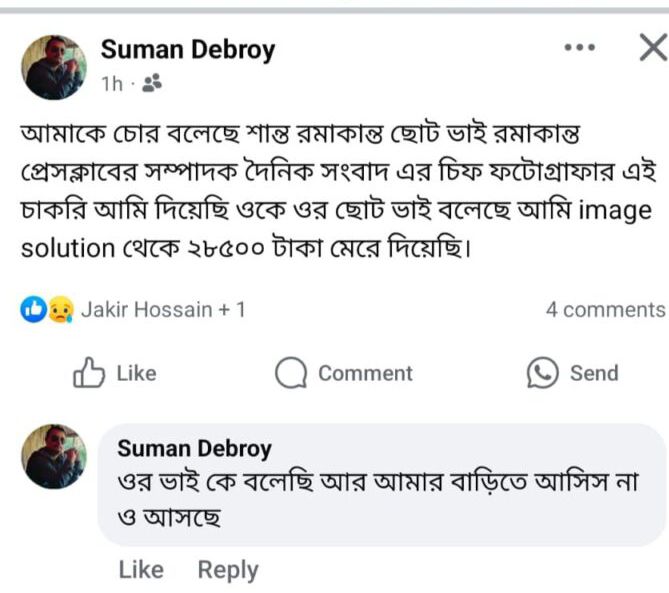Click the WhatsApp Send icon

[x=542, y=373]
